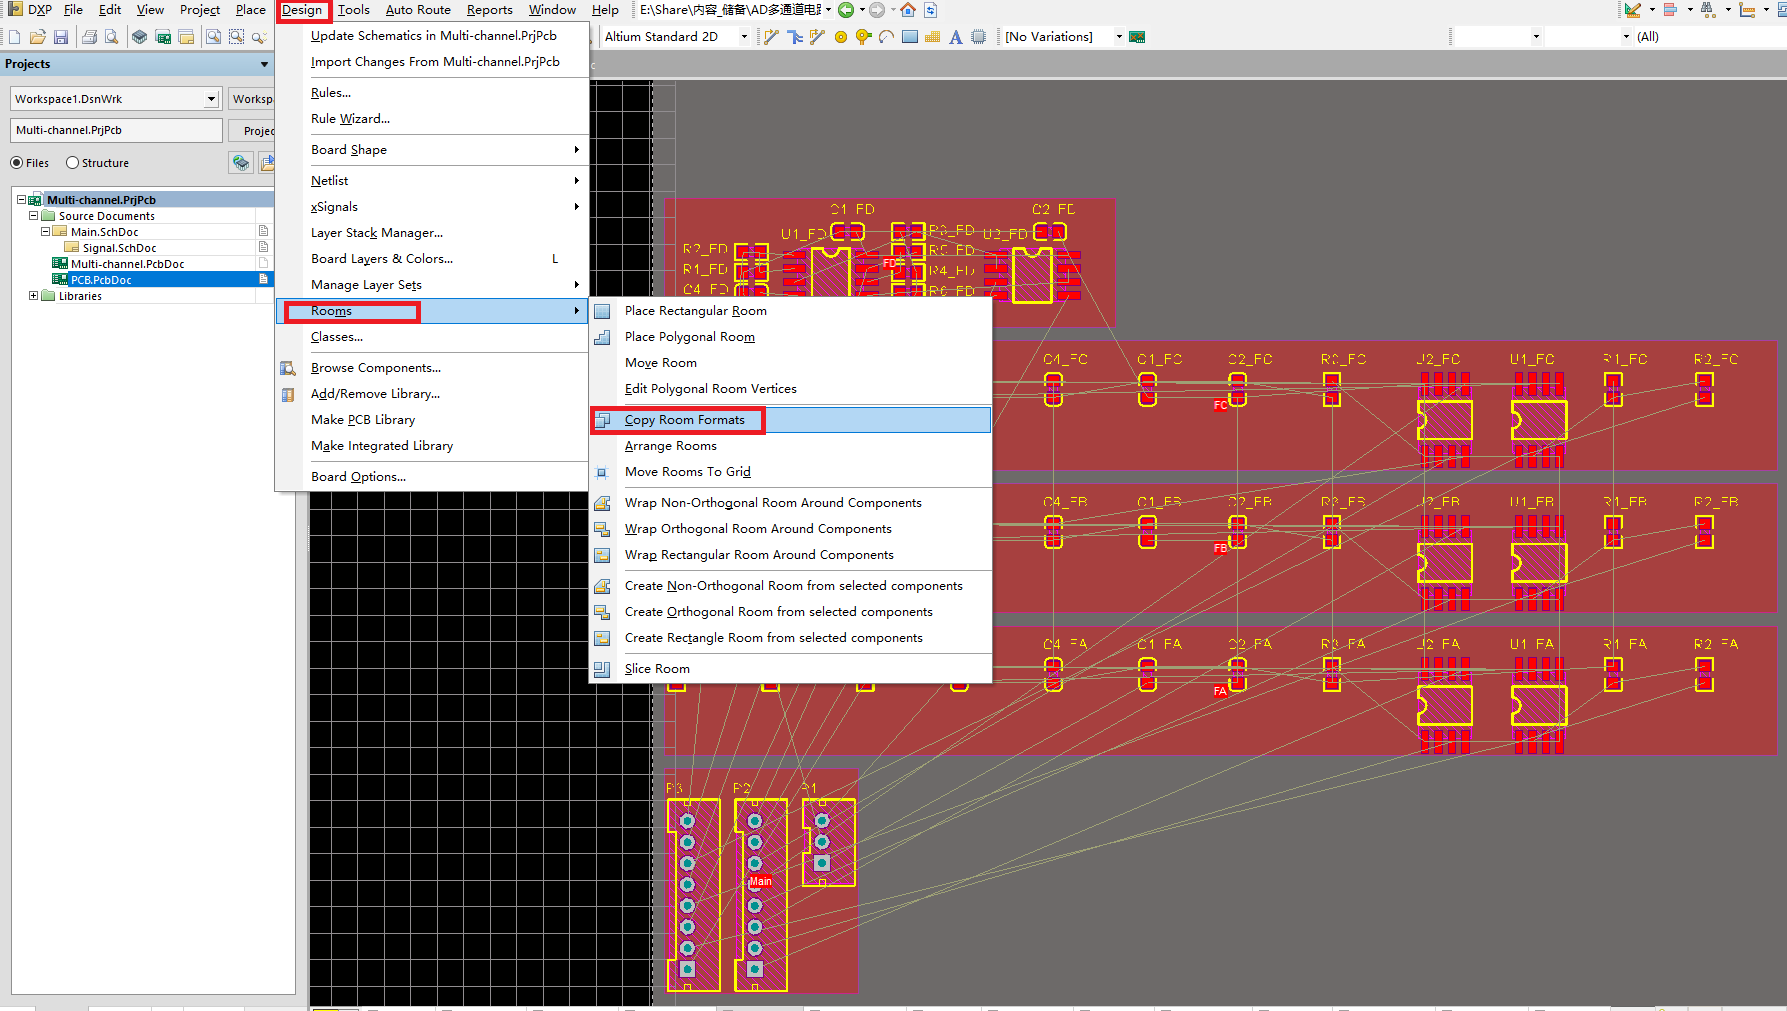Open the Altium Standard 2D view dropdown

click(744, 37)
